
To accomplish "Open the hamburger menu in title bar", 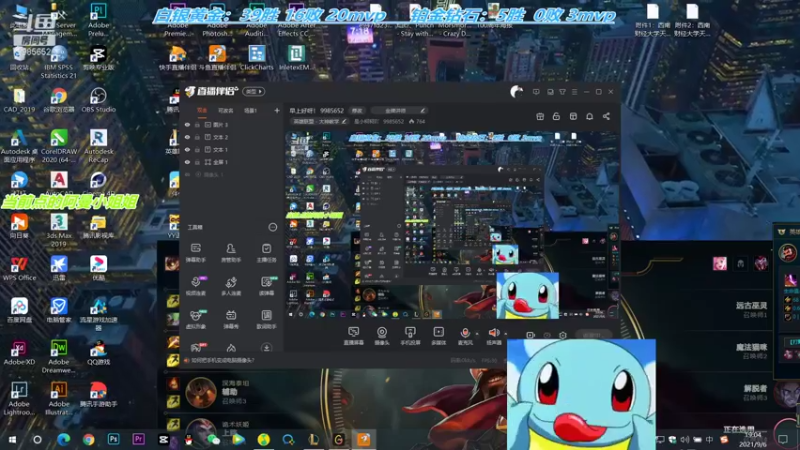I will (x=574, y=92).
